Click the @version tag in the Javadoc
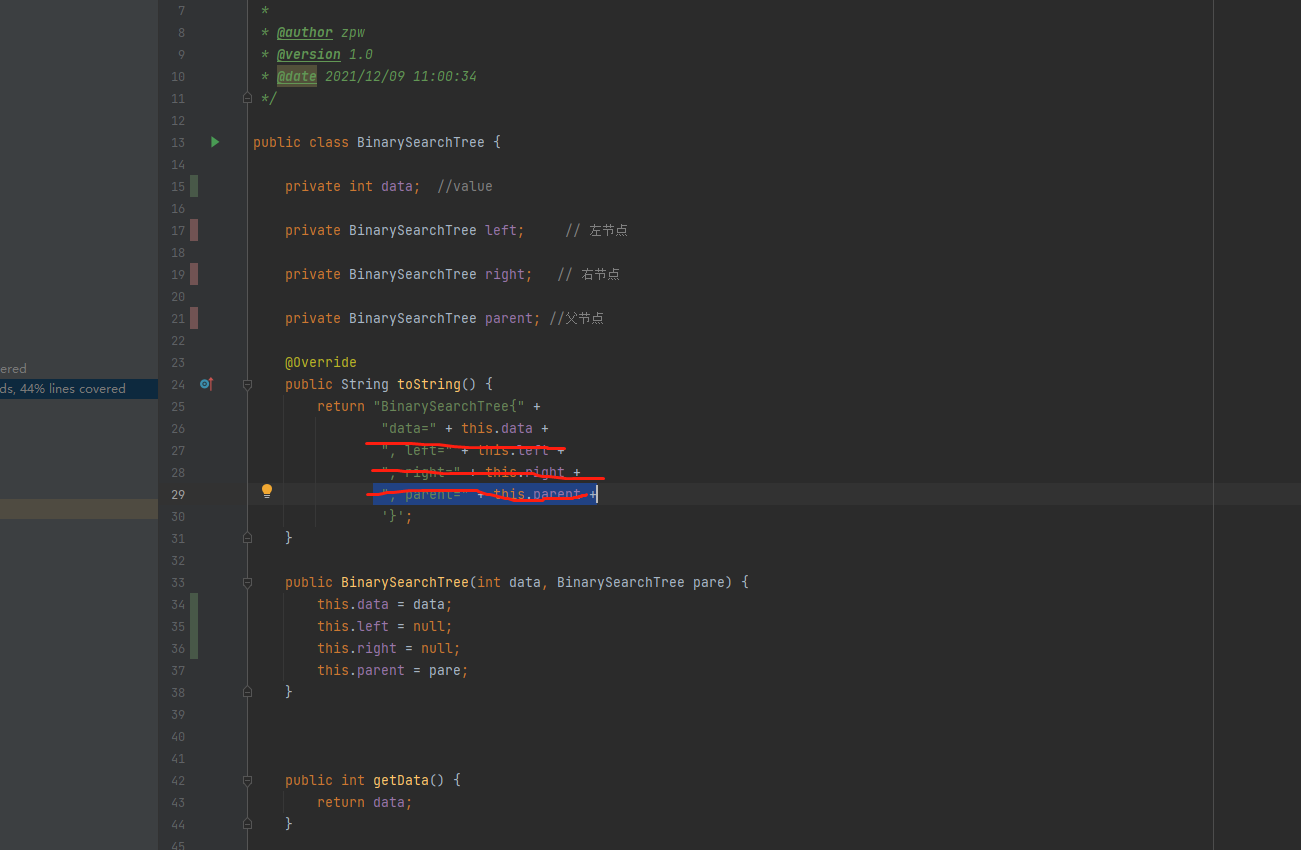Image resolution: width=1301 pixels, height=850 pixels. click(x=309, y=54)
